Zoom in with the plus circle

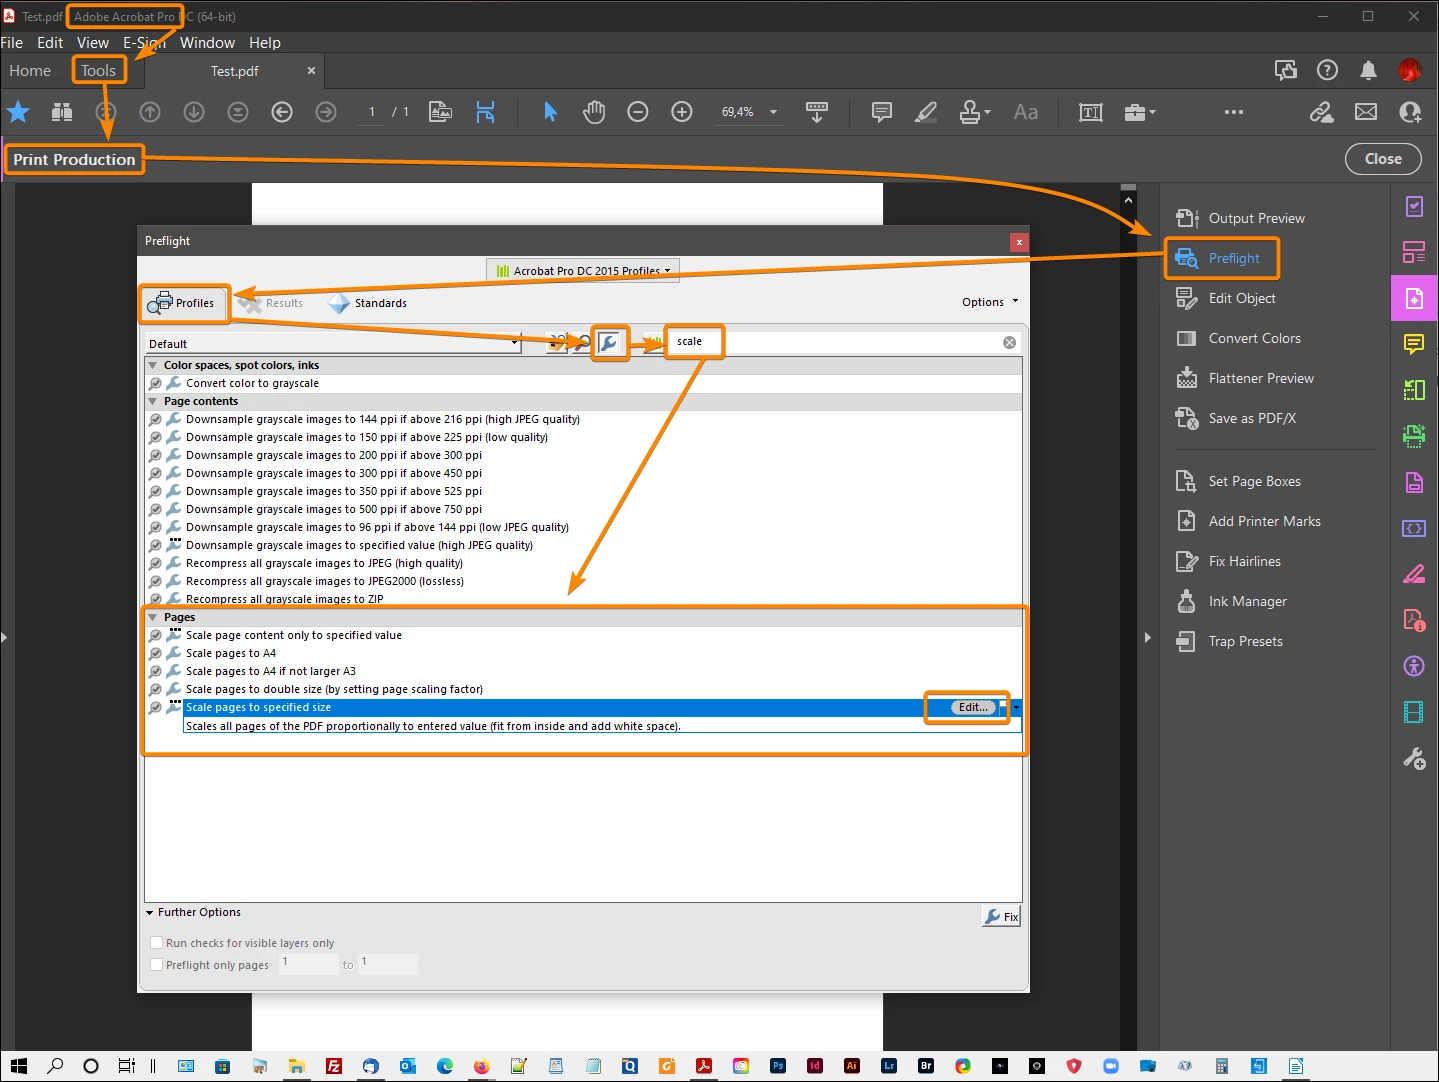682,112
